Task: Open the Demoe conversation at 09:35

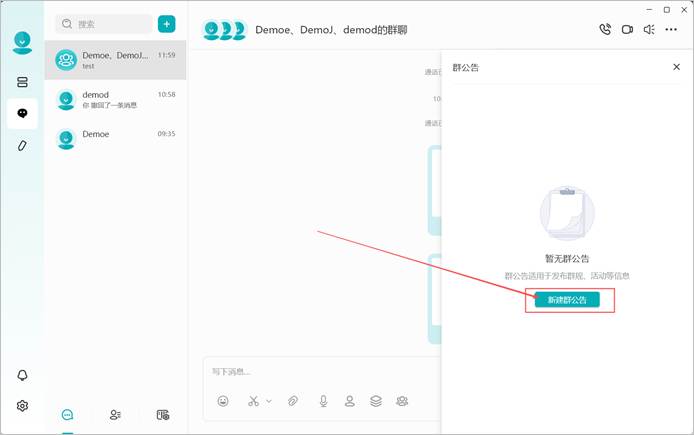Action: click(116, 139)
